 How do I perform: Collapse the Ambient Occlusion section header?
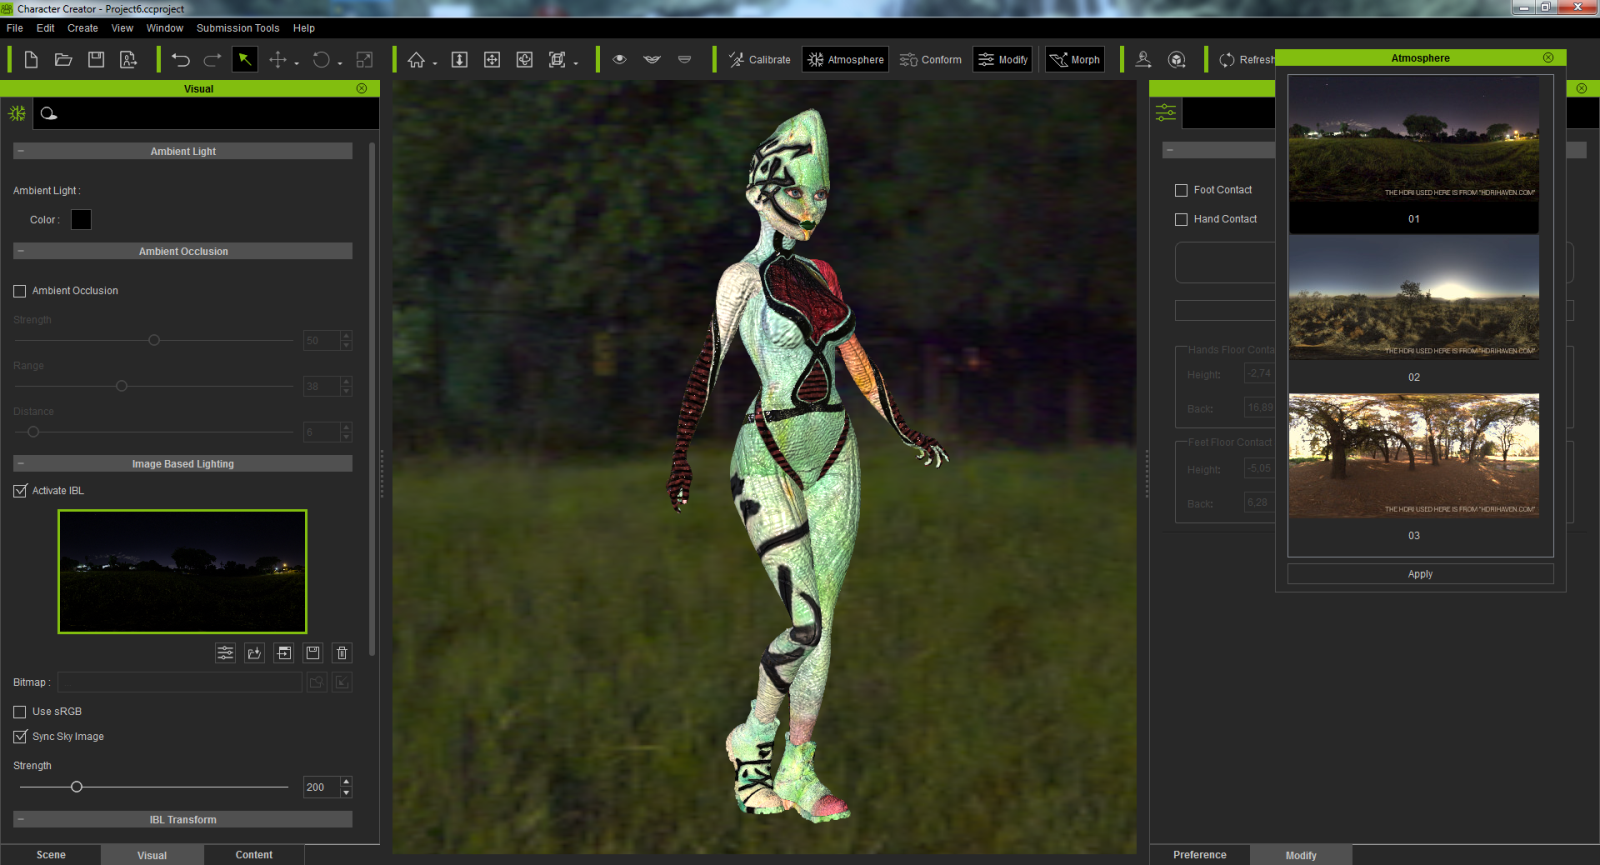pos(183,251)
